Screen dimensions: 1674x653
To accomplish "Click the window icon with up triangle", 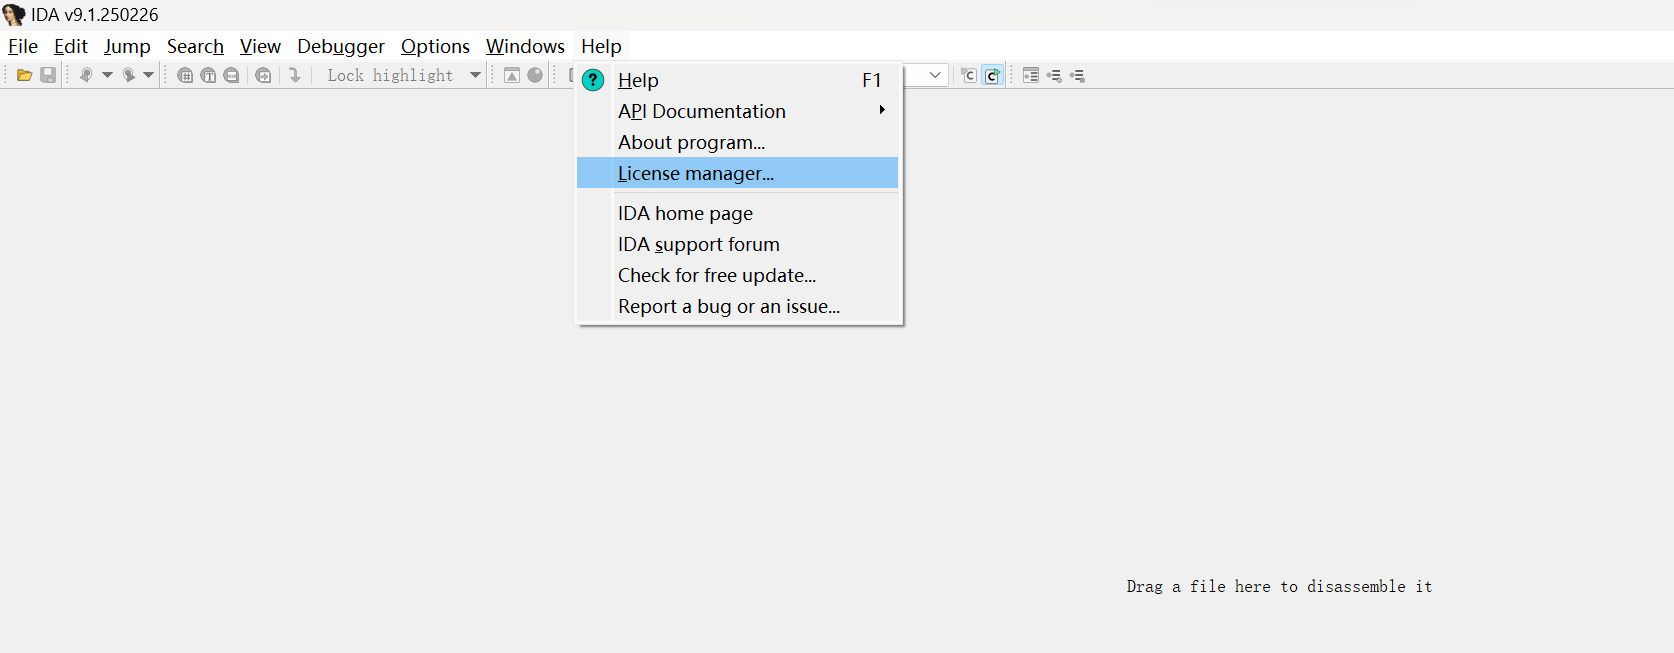I will click(x=511, y=75).
